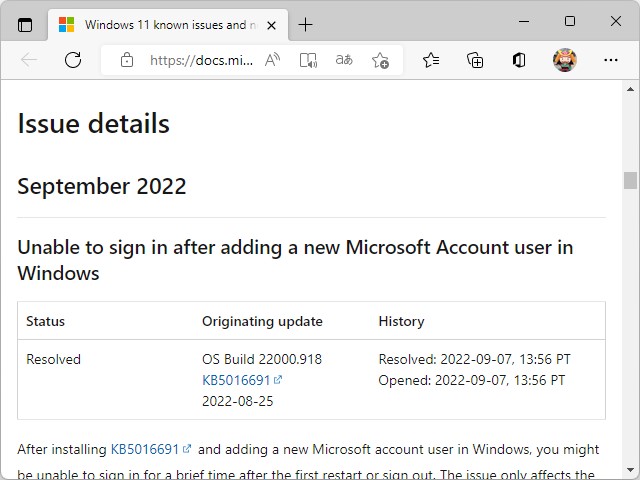Click scrollbar up arrow
This screenshot has height=480, width=640.
pos(630,89)
